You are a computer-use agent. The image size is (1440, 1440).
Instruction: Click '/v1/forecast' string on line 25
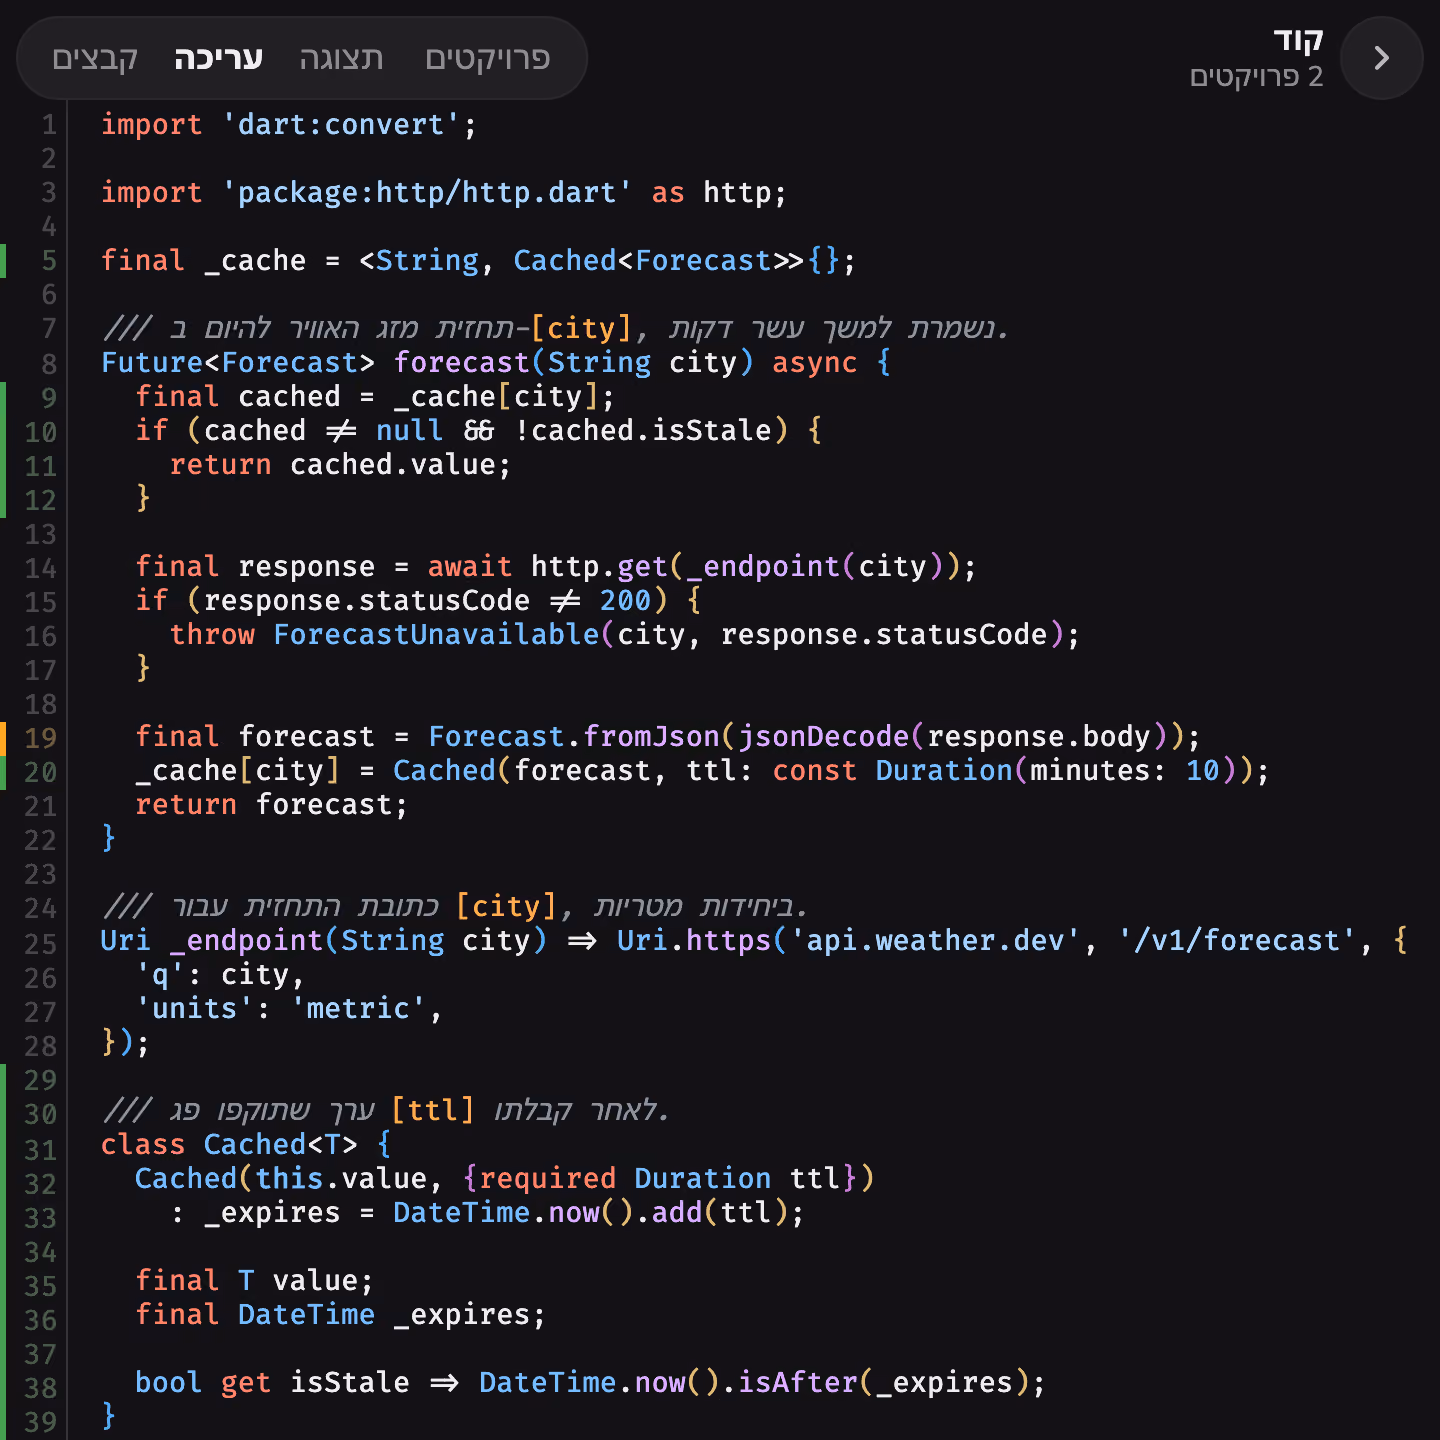tap(1237, 941)
